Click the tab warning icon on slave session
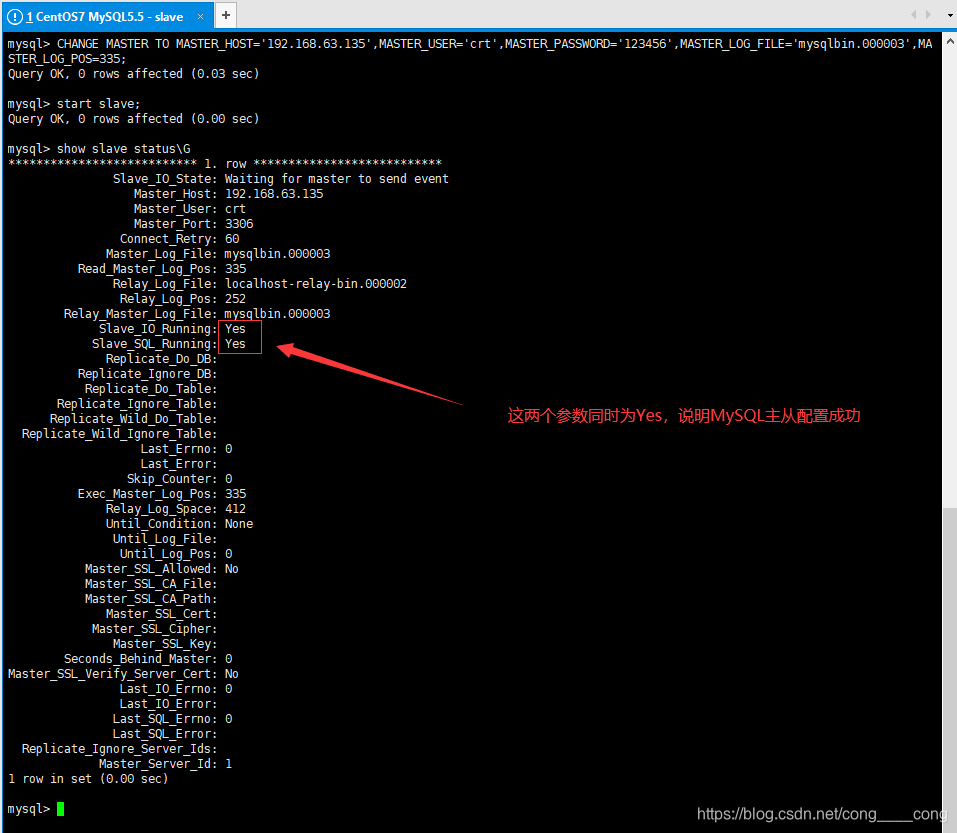 [15, 17]
